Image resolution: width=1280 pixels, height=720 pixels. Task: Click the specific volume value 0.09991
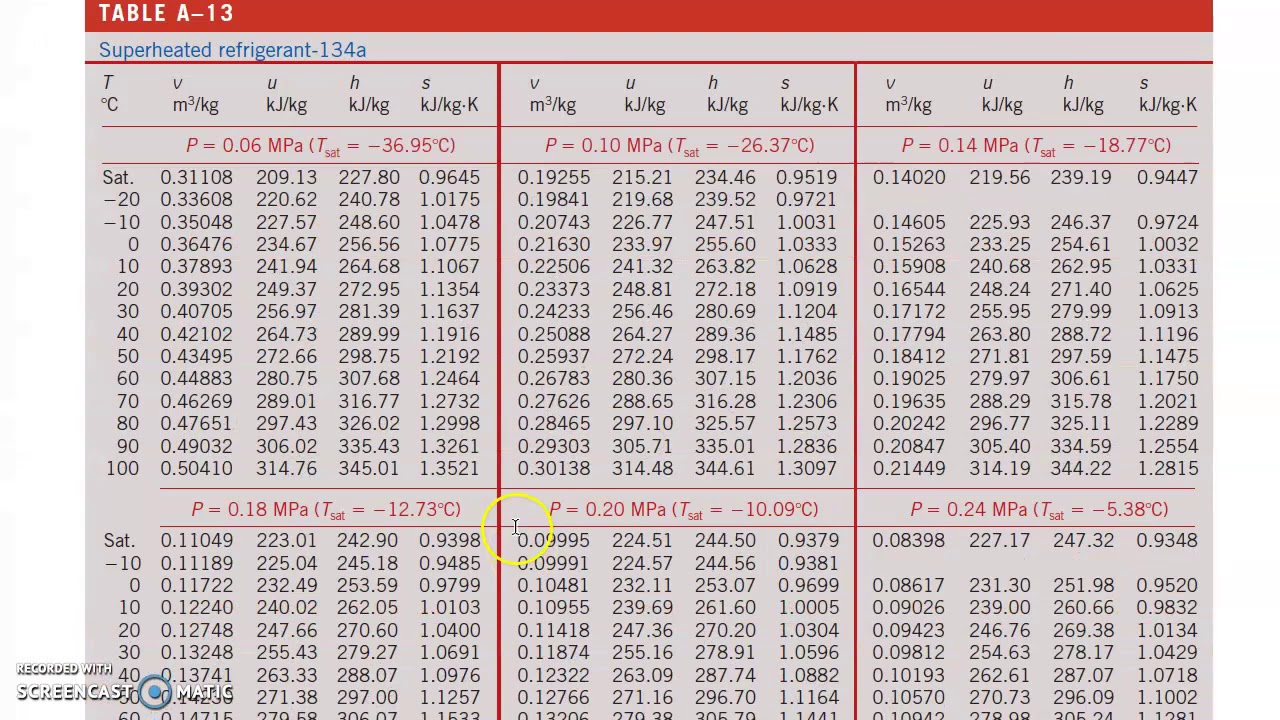click(553, 564)
